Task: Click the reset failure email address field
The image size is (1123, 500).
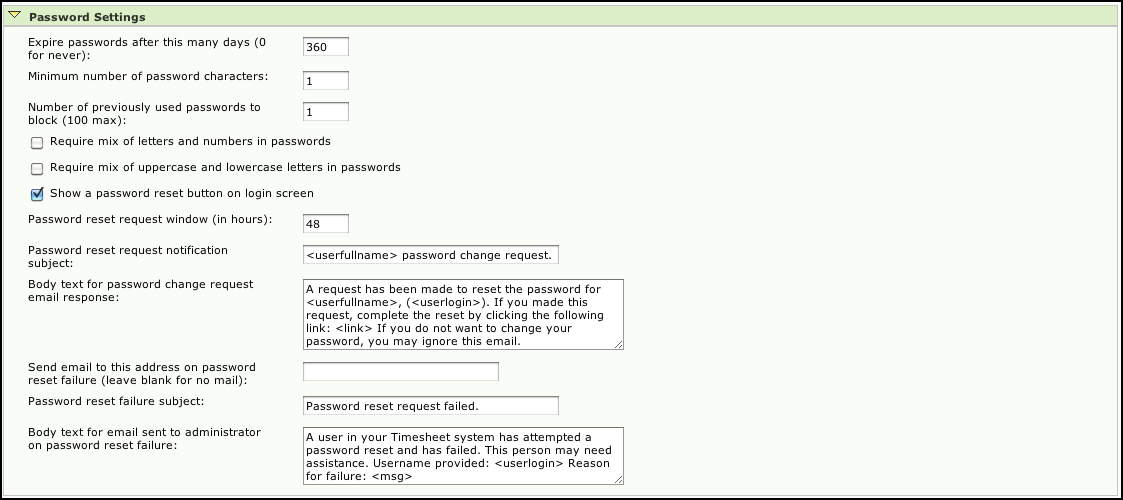Action: tap(400, 372)
